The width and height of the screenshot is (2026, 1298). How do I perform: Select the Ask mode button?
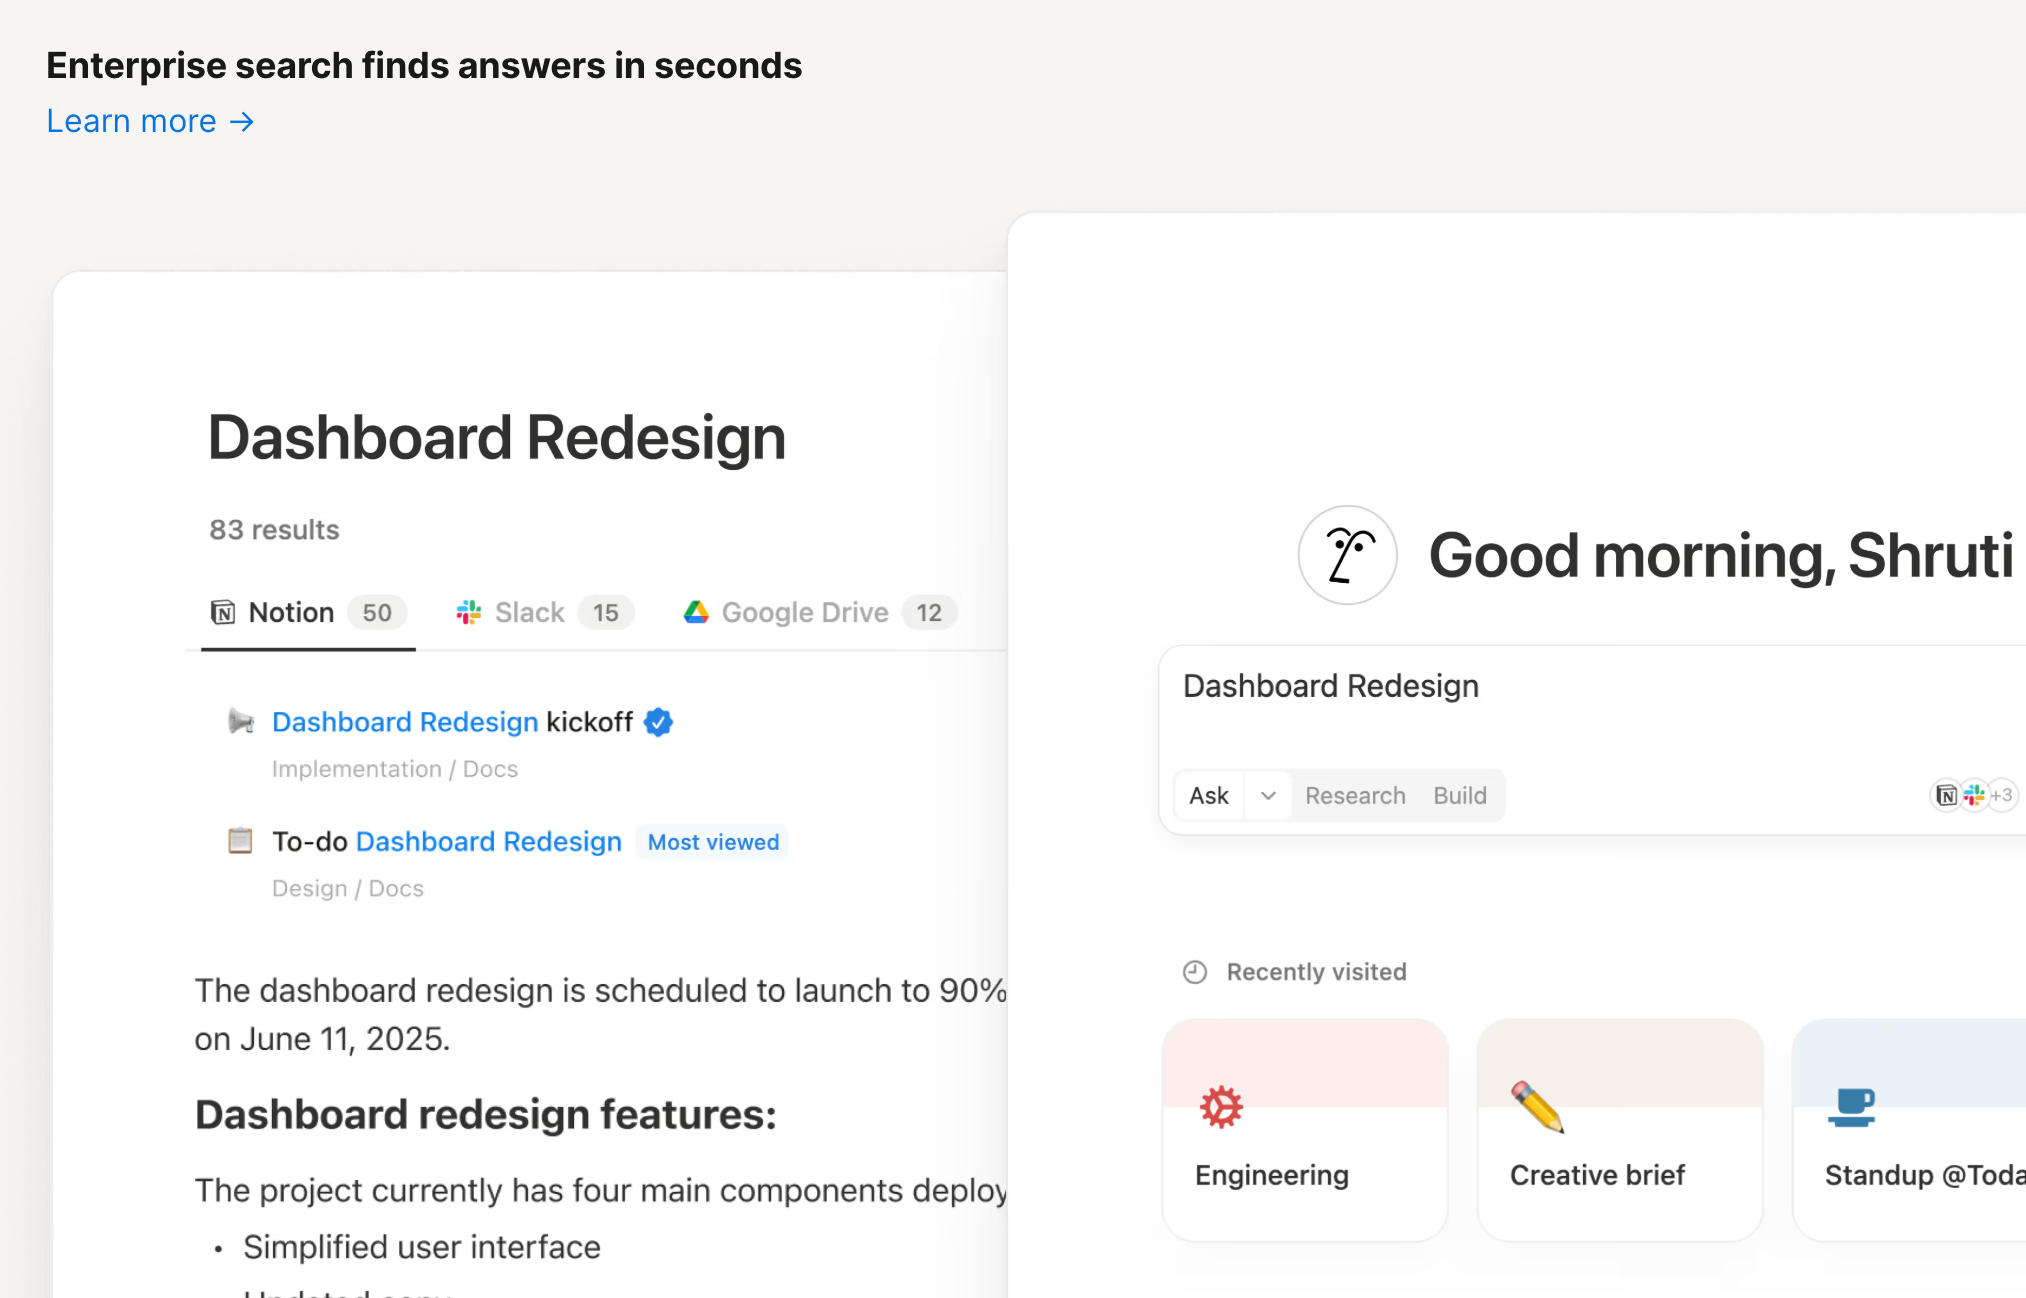(x=1209, y=795)
